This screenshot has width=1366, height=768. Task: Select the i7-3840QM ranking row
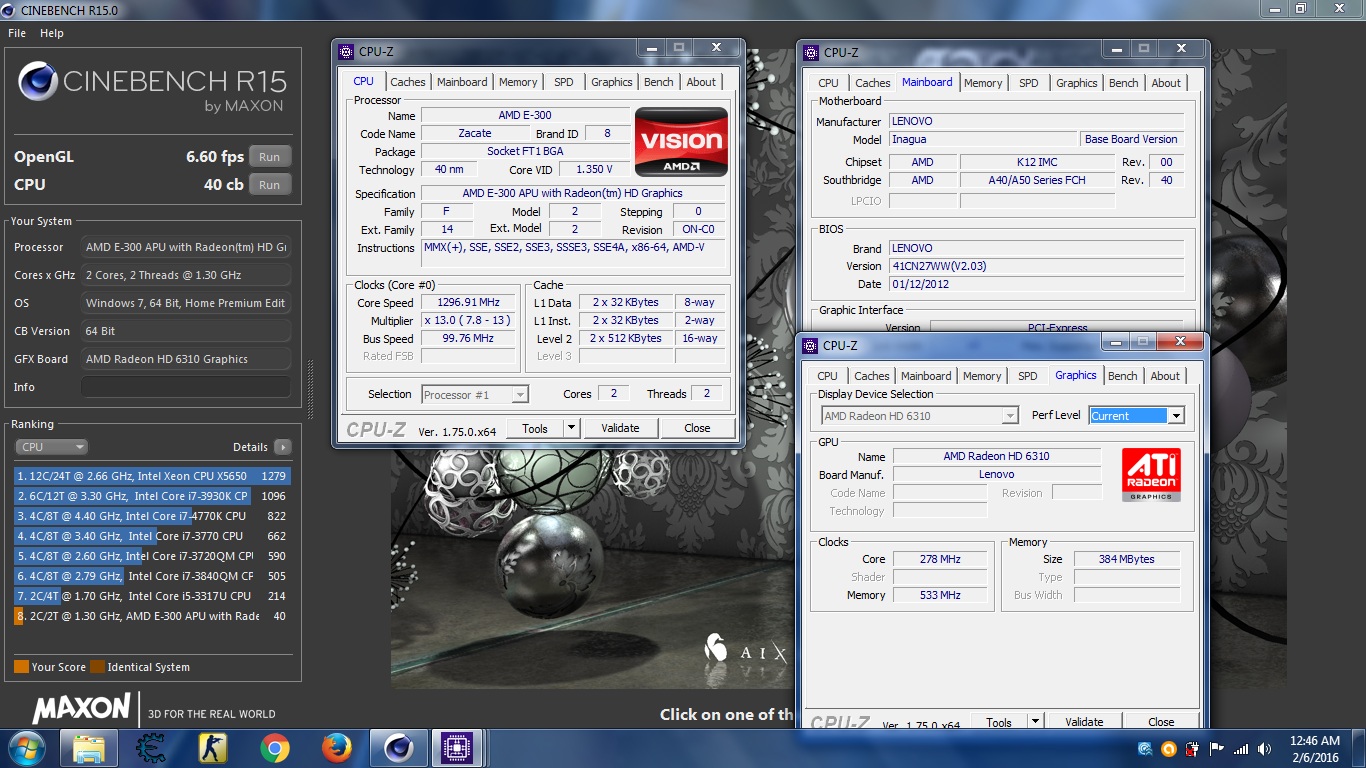click(x=152, y=576)
